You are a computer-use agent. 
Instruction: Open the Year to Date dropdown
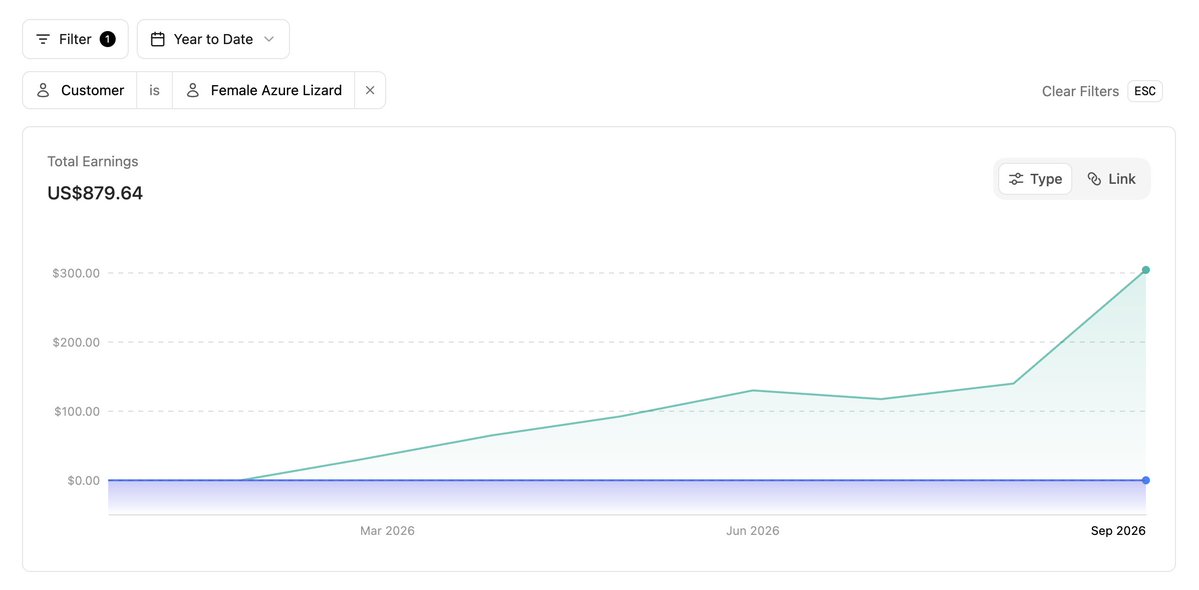coord(213,39)
